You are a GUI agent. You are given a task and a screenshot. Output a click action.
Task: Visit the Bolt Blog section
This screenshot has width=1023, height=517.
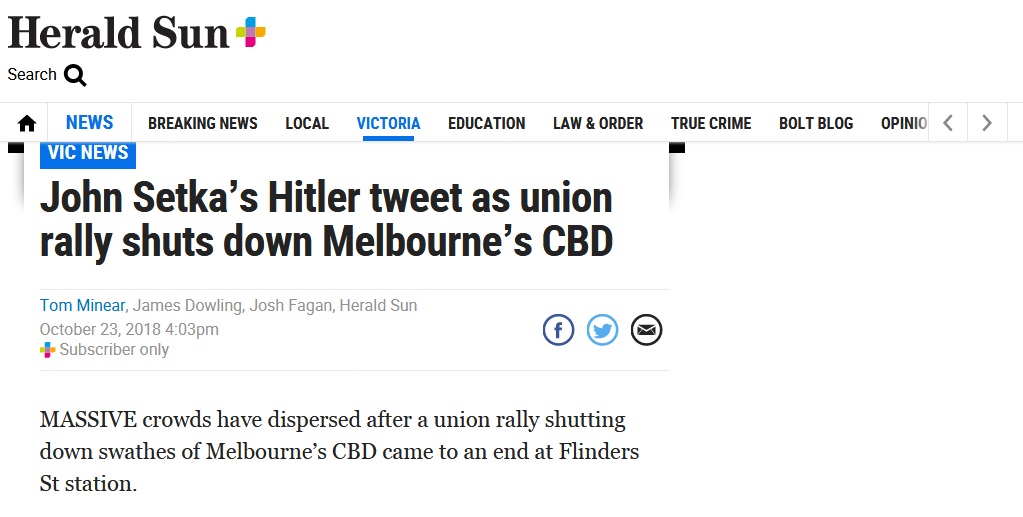(816, 123)
